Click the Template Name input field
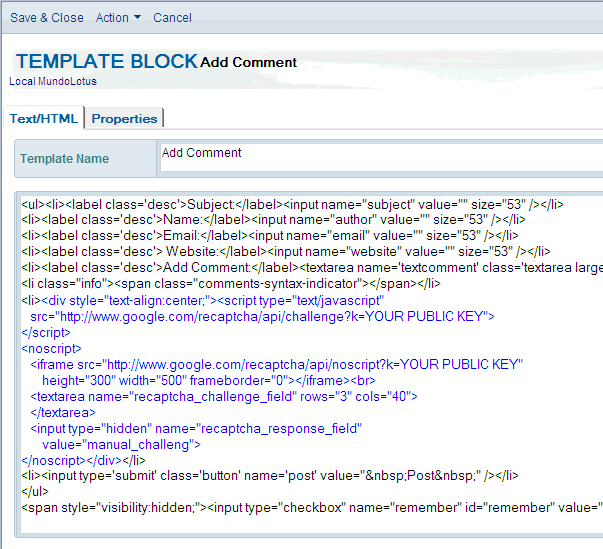 click(381, 158)
